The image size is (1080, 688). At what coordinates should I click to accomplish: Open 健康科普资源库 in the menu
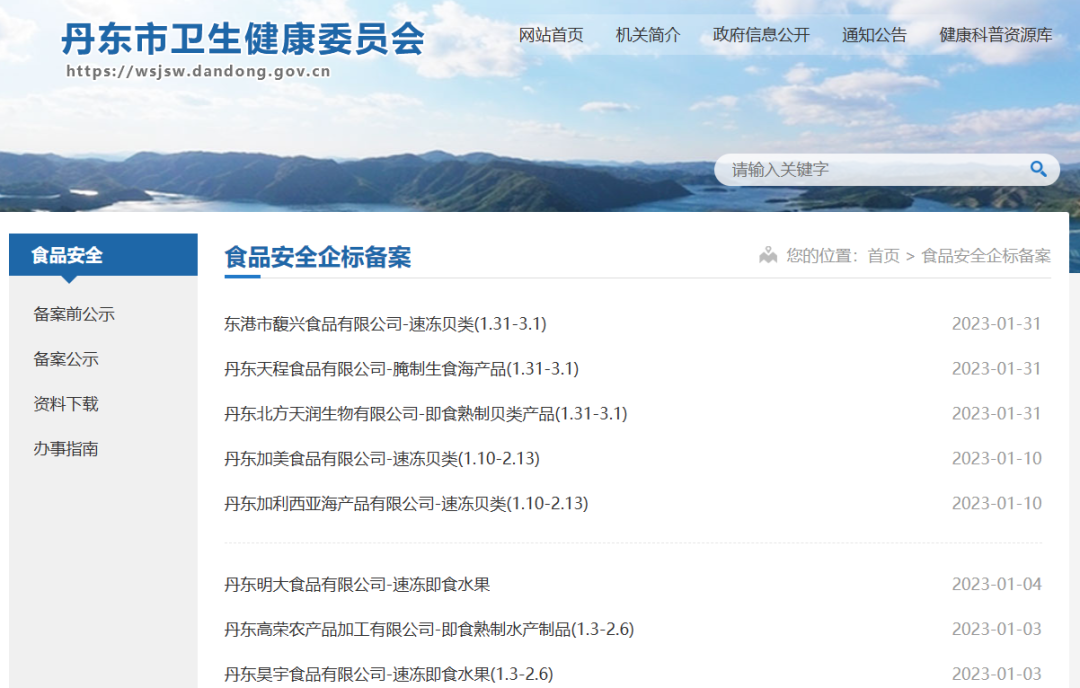pyautogui.click(x=995, y=35)
